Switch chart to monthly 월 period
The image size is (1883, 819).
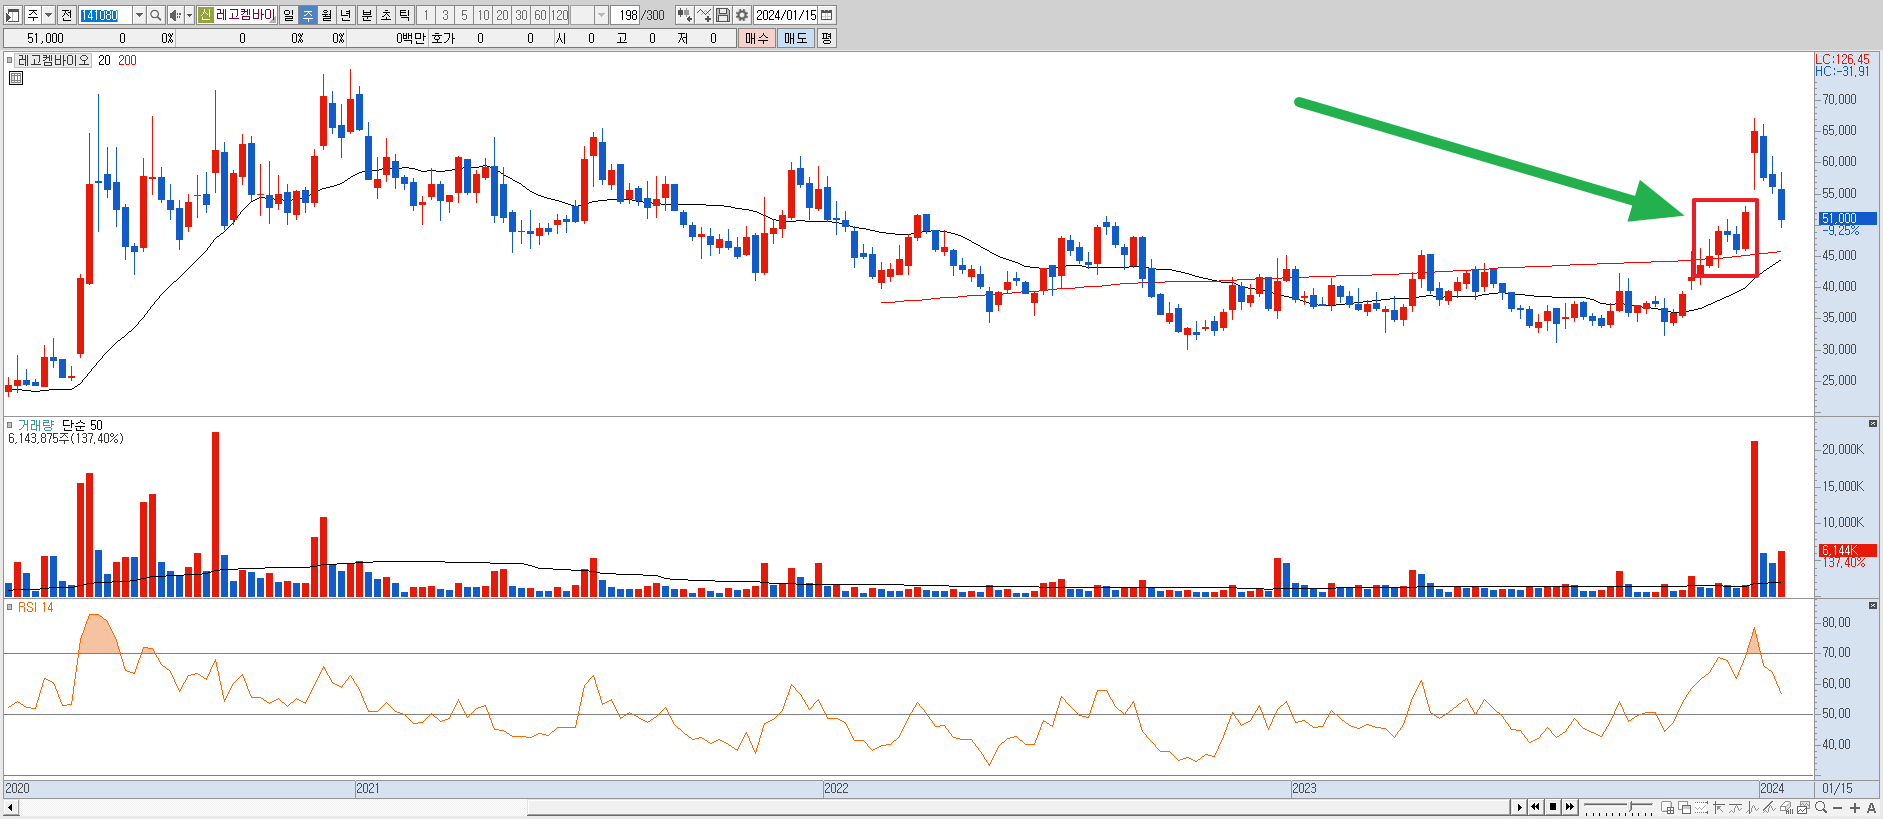click(327, 15)
